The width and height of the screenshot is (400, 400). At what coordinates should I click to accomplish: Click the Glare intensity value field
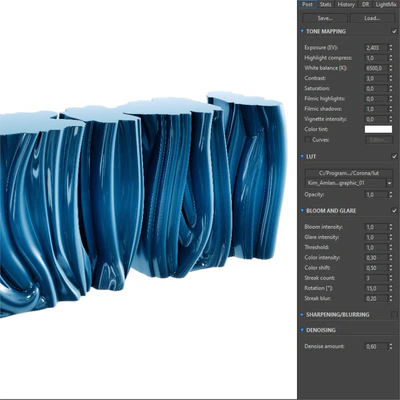coord(376,237)
